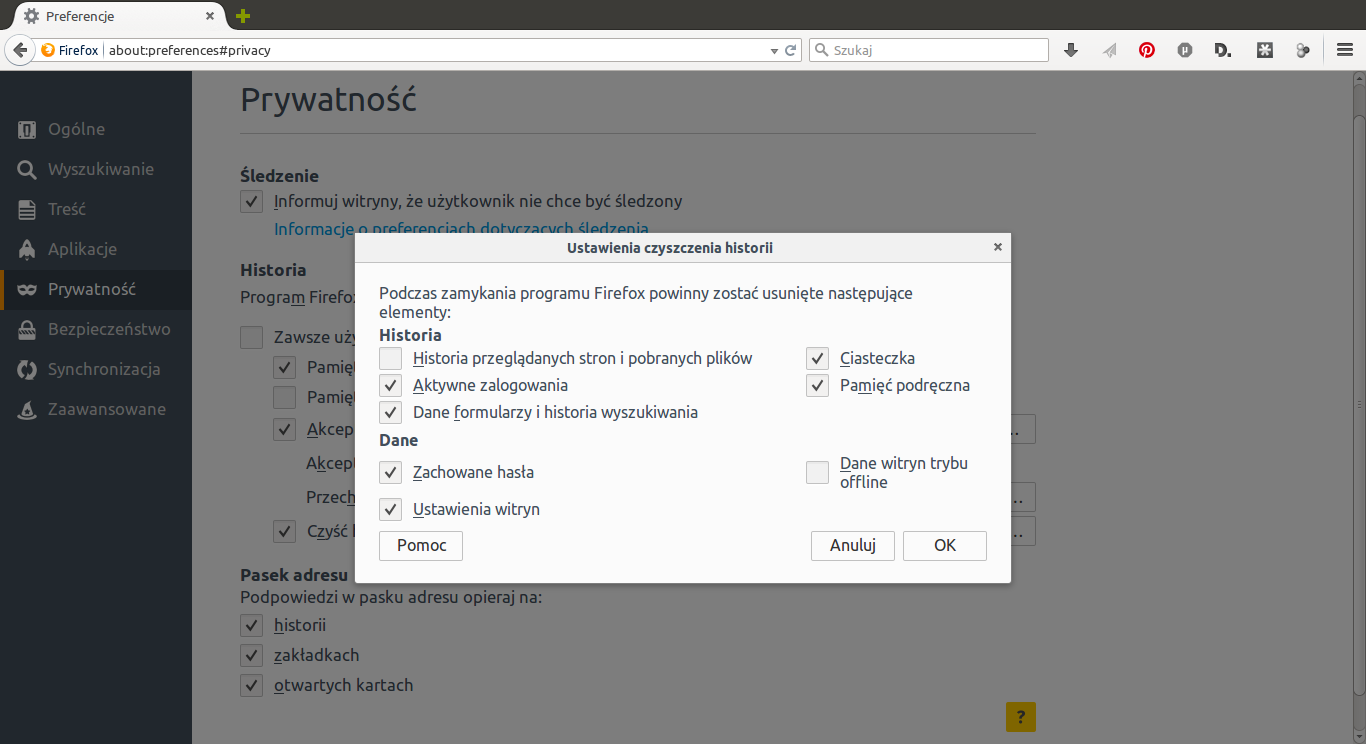Select the Preferencje browser tab
1366x744 pixels.
click(x=119, y=16)
